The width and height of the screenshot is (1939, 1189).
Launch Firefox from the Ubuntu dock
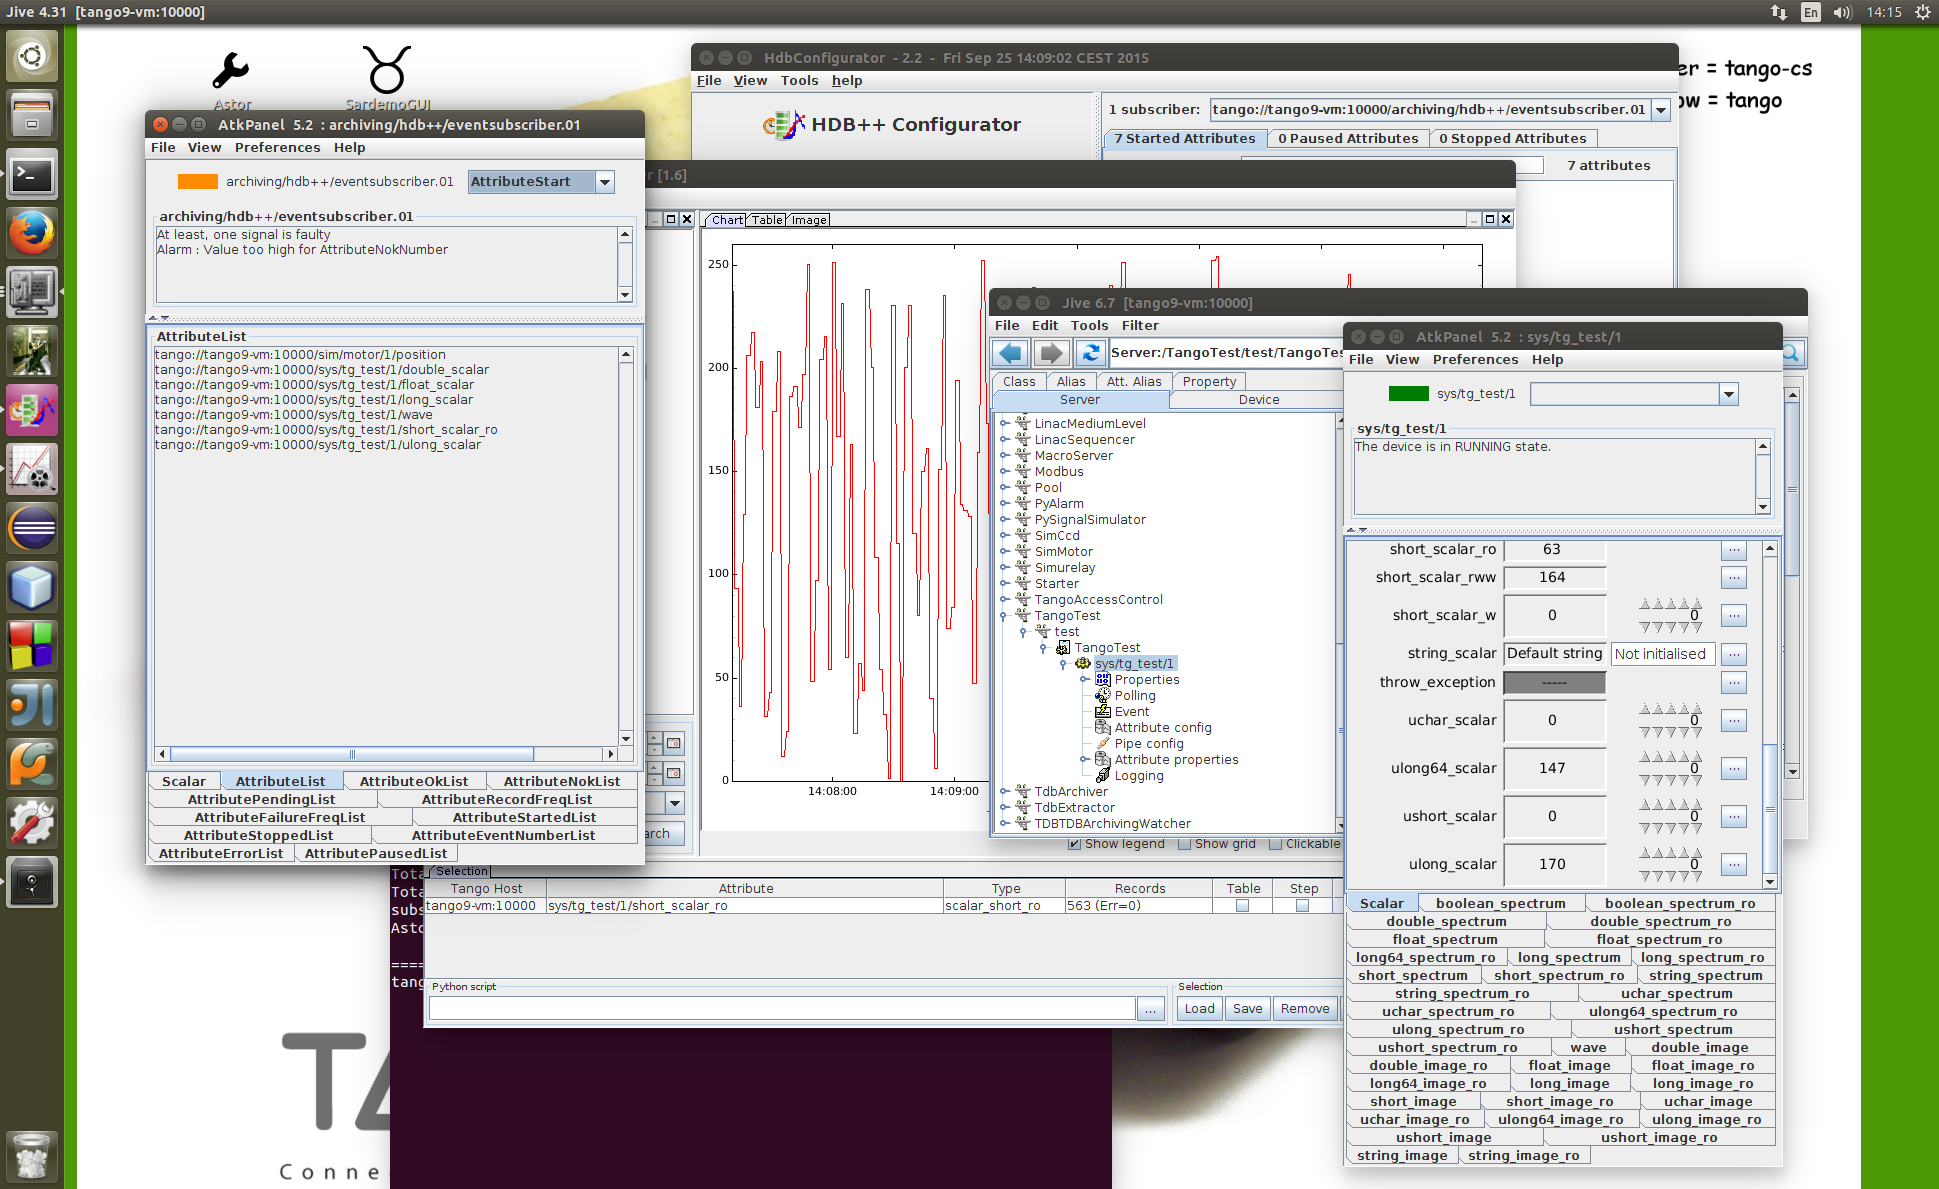(x=32, y=234)
